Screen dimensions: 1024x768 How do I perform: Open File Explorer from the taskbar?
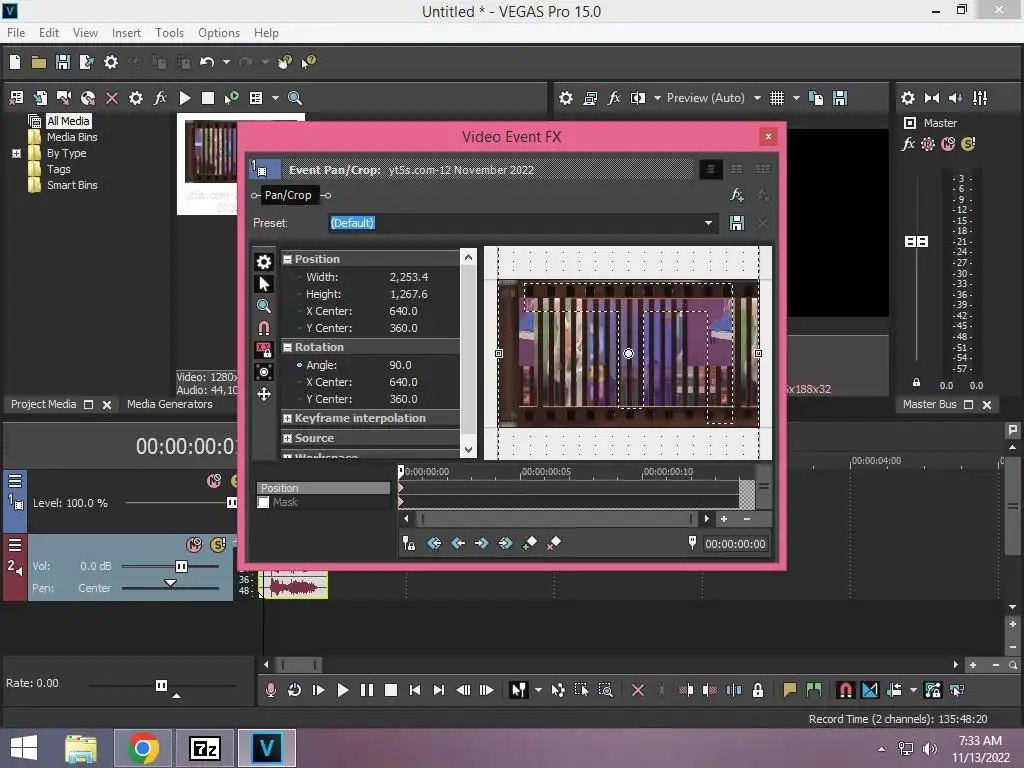coord(81,748)
